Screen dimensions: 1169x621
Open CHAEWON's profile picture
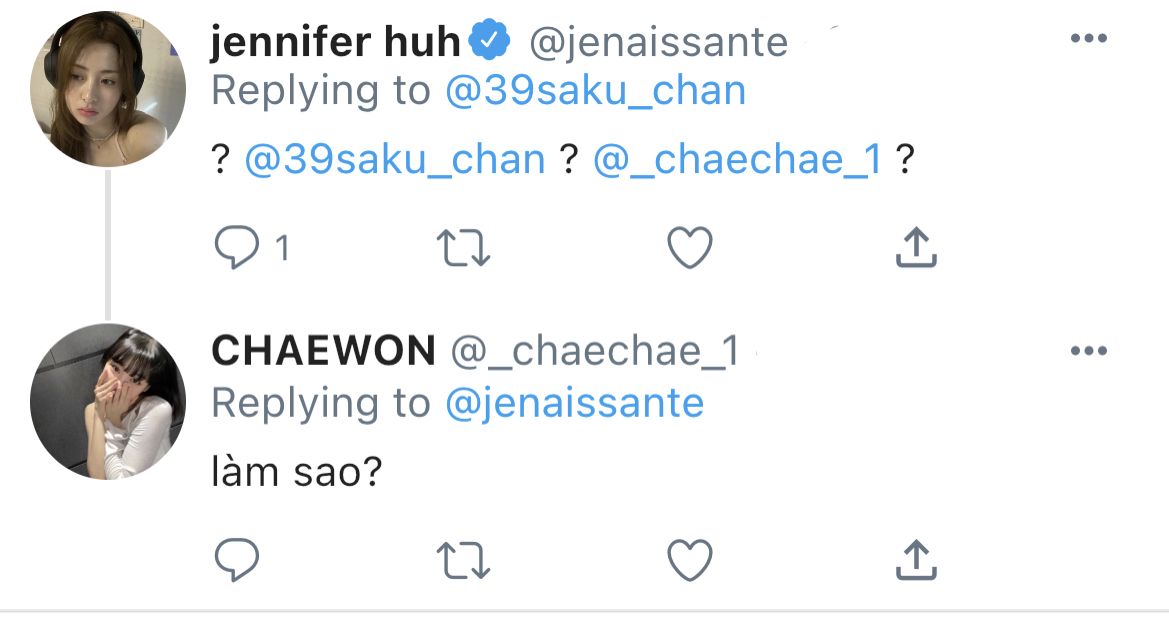(x=108, y=401)
